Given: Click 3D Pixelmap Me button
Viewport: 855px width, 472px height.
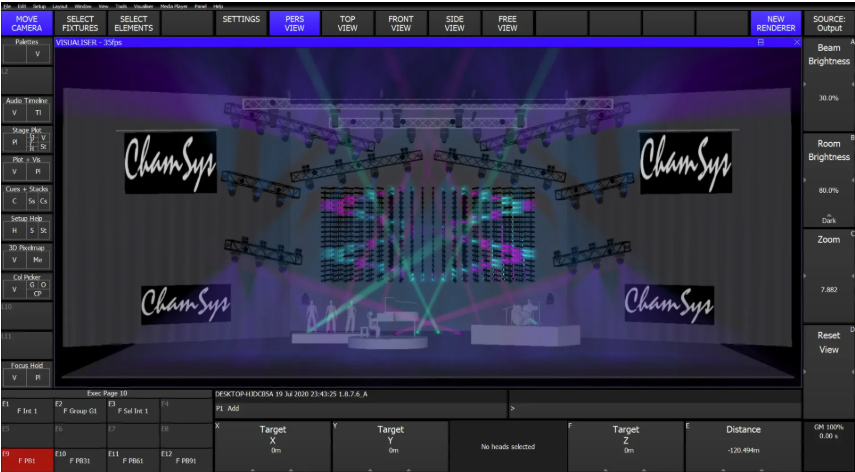Looking at the screenshot, I should click(x=38, y=260).
